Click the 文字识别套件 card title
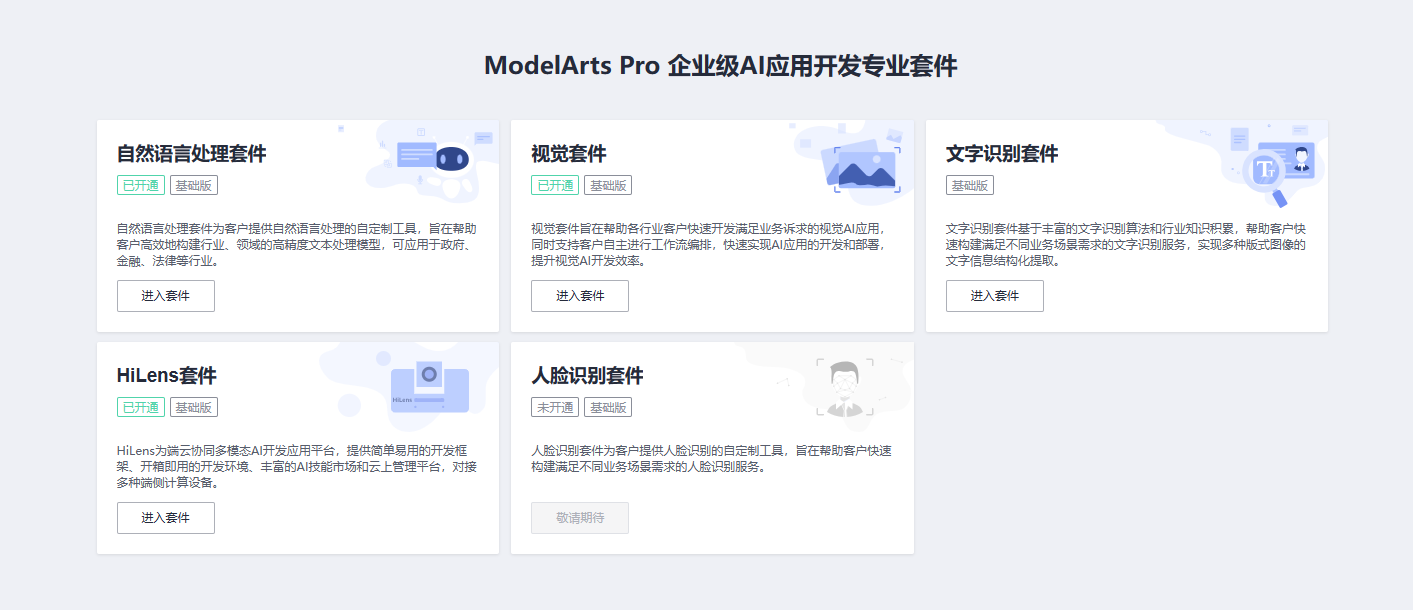Viewport: 1413px width, 613px height. pos(1002,154)
